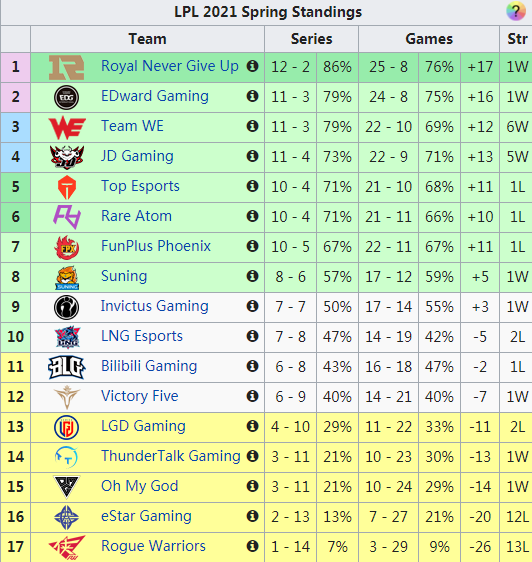Open info icon for ThunderTalk Gaming
The height and width of the screenshot is (562, 532).
[x=252, y=456]
